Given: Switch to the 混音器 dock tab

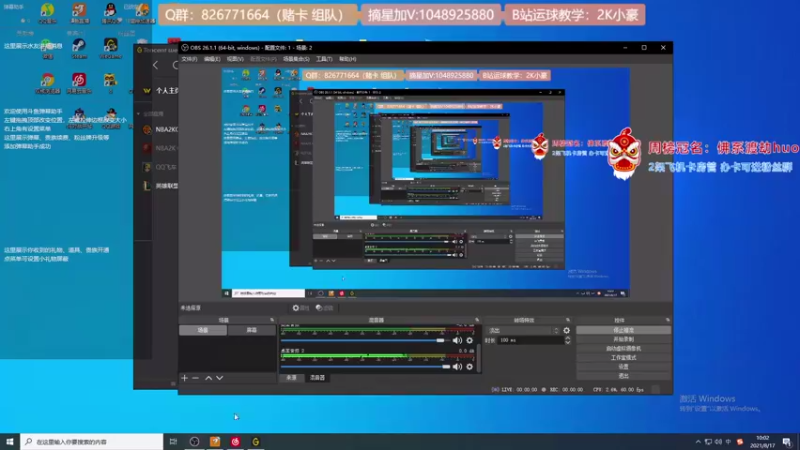Looking at the screenshot, I should (x=317, y=378).
